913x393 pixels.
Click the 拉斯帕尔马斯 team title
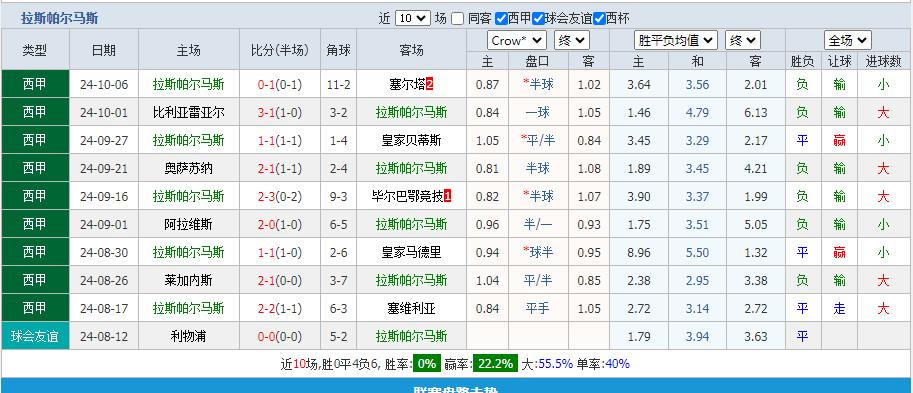tap(59, 19)
